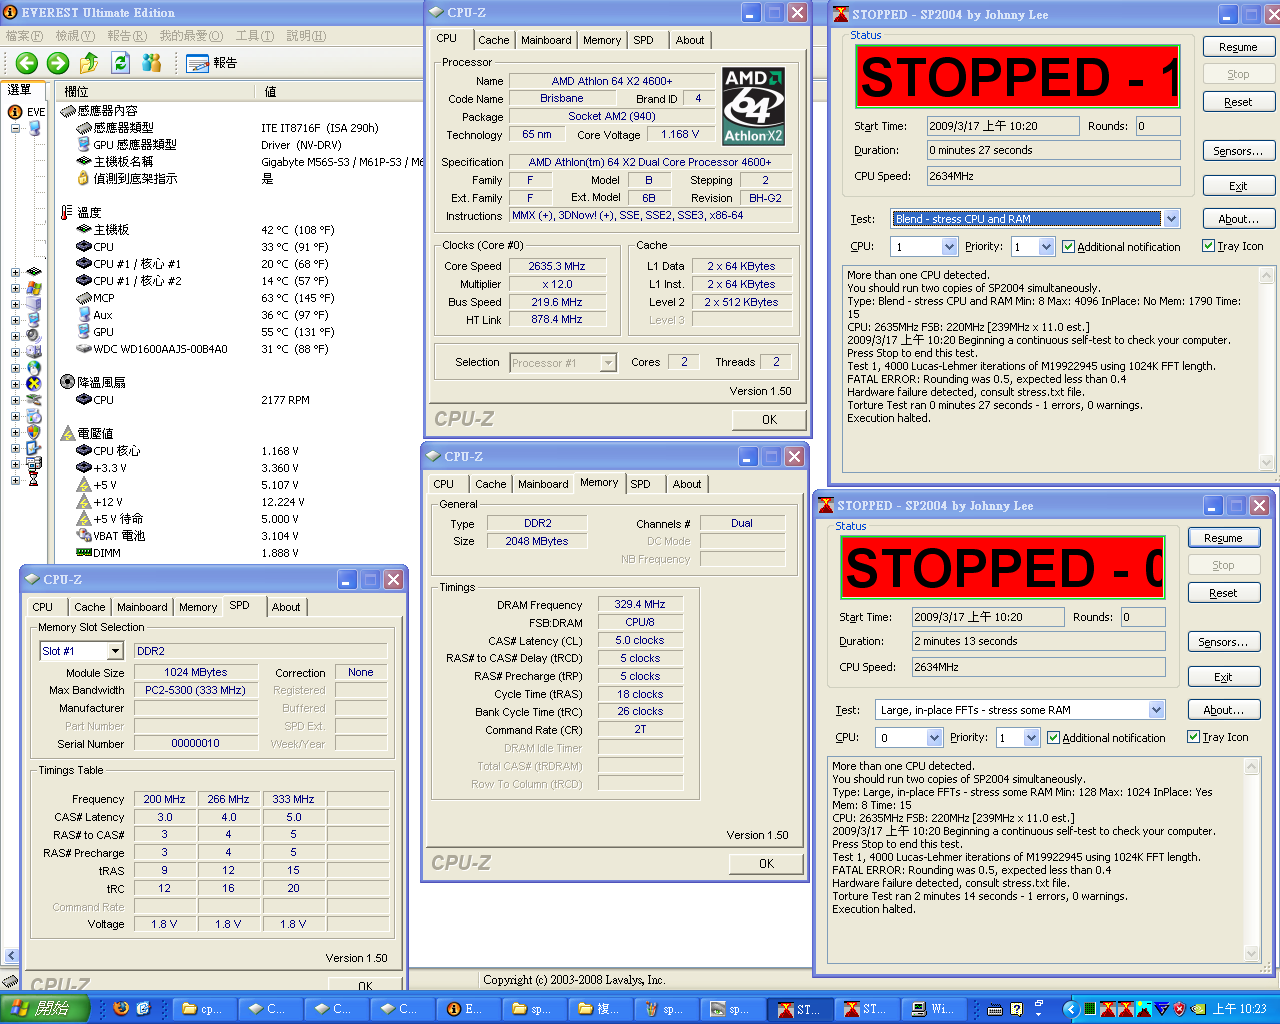Click the green monitor icon in system tray
This screenshot has width=1280, height=1024.
coord(1090,1009)
